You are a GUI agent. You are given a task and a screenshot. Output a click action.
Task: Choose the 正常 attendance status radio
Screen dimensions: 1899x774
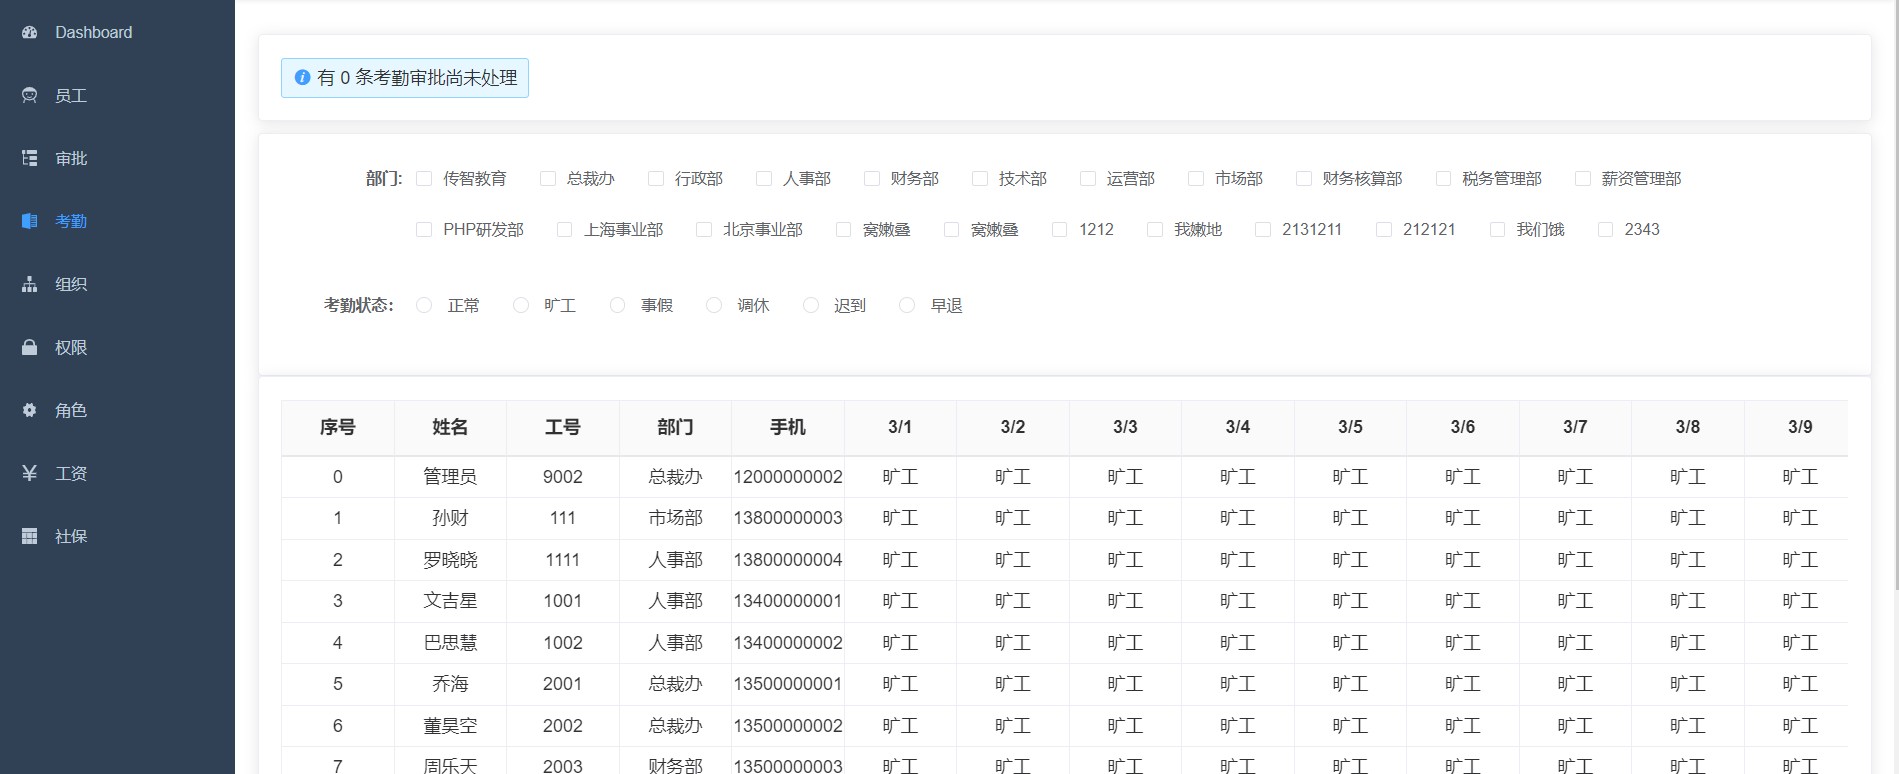coord(424,305)
